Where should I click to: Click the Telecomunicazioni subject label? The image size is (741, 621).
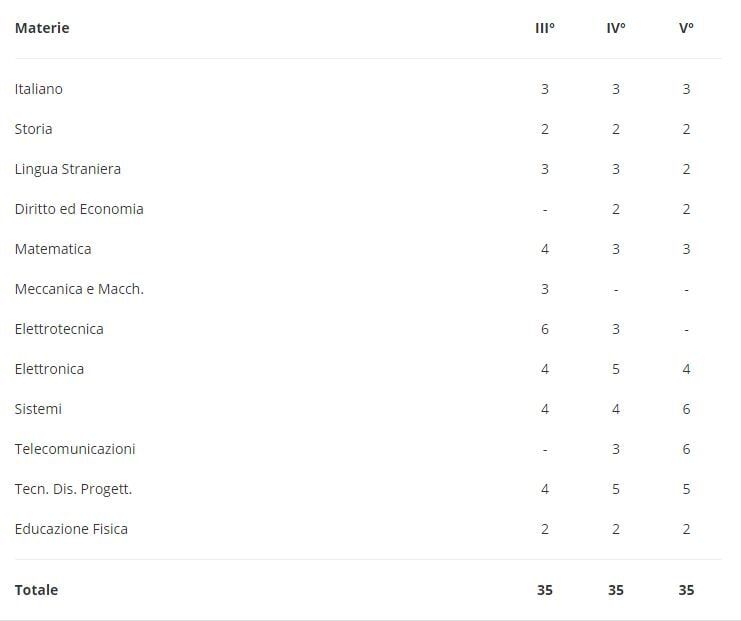click(75, 449)
